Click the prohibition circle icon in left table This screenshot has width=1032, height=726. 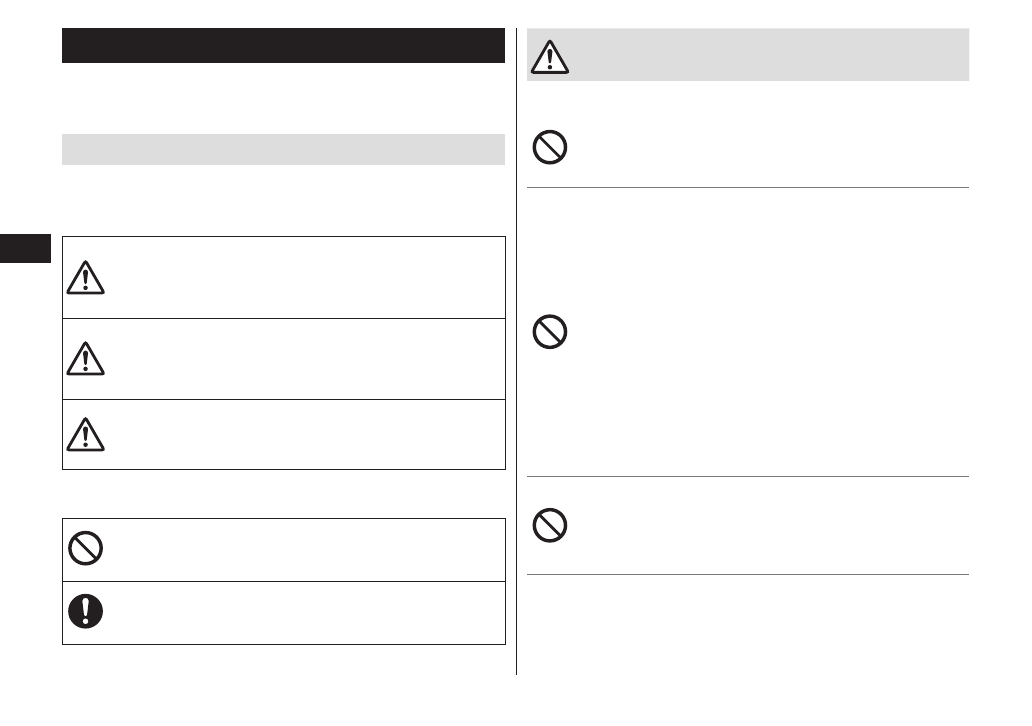[x=86, y=549]
